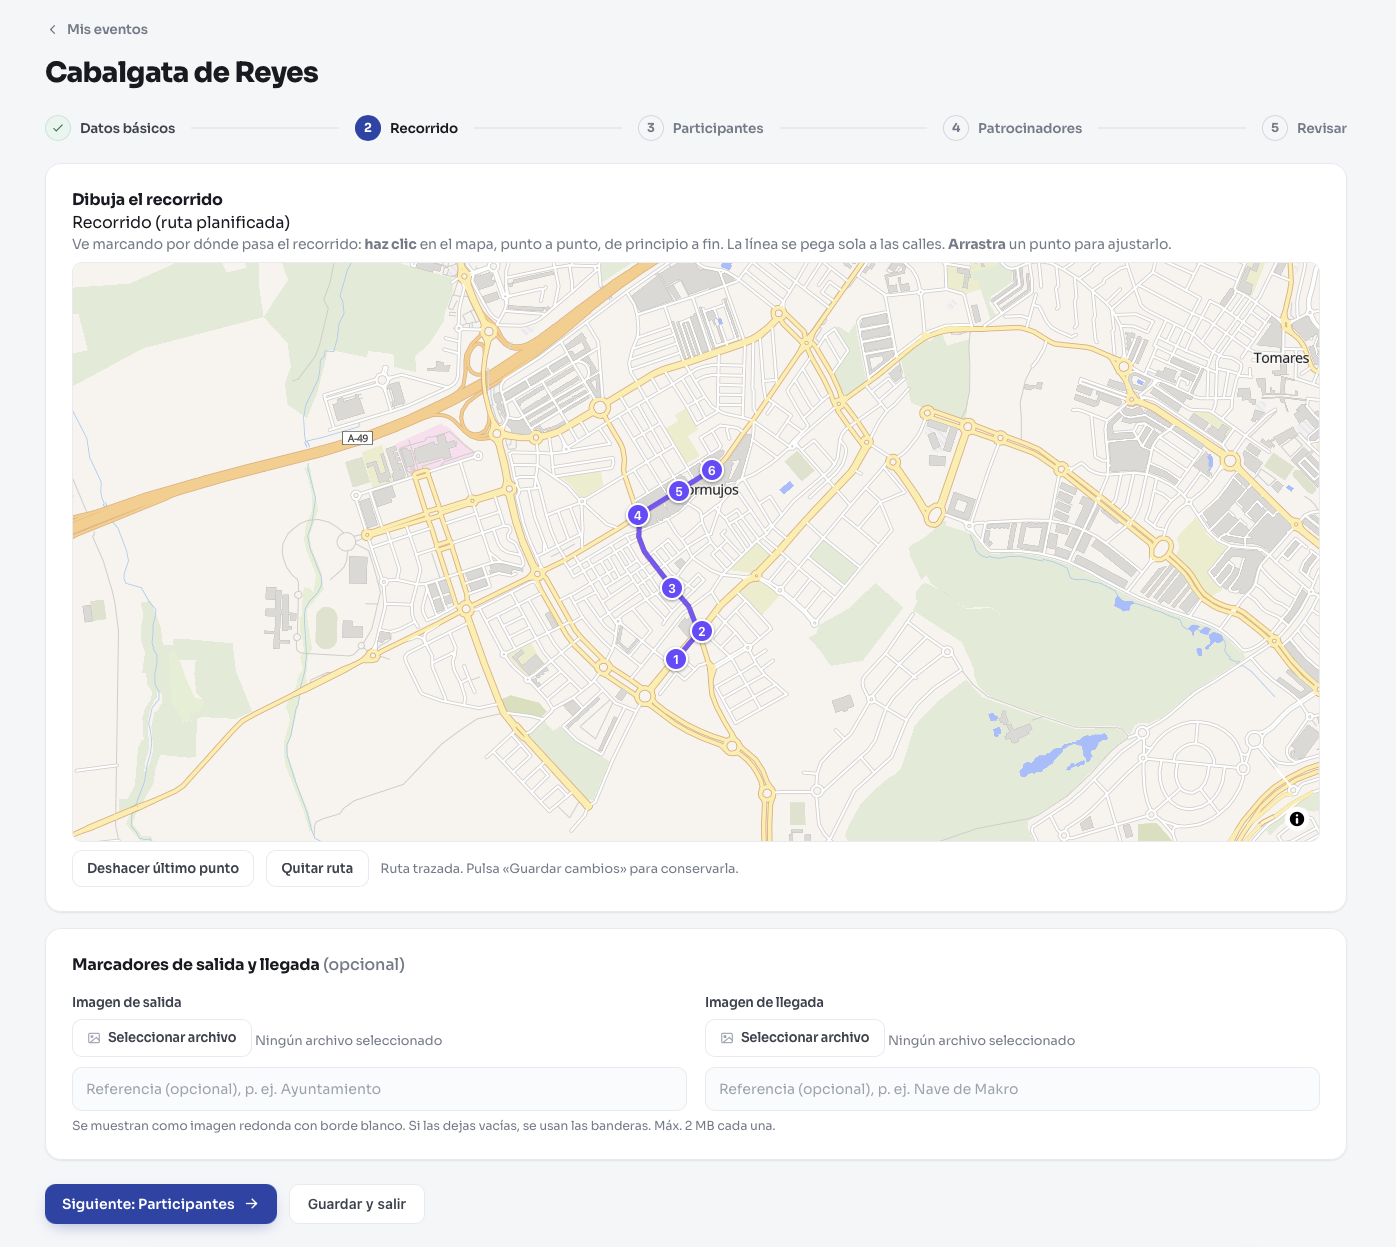The image size is (1396, 1247).
Task: Click the A-49 road label on map
Action: 357,438
